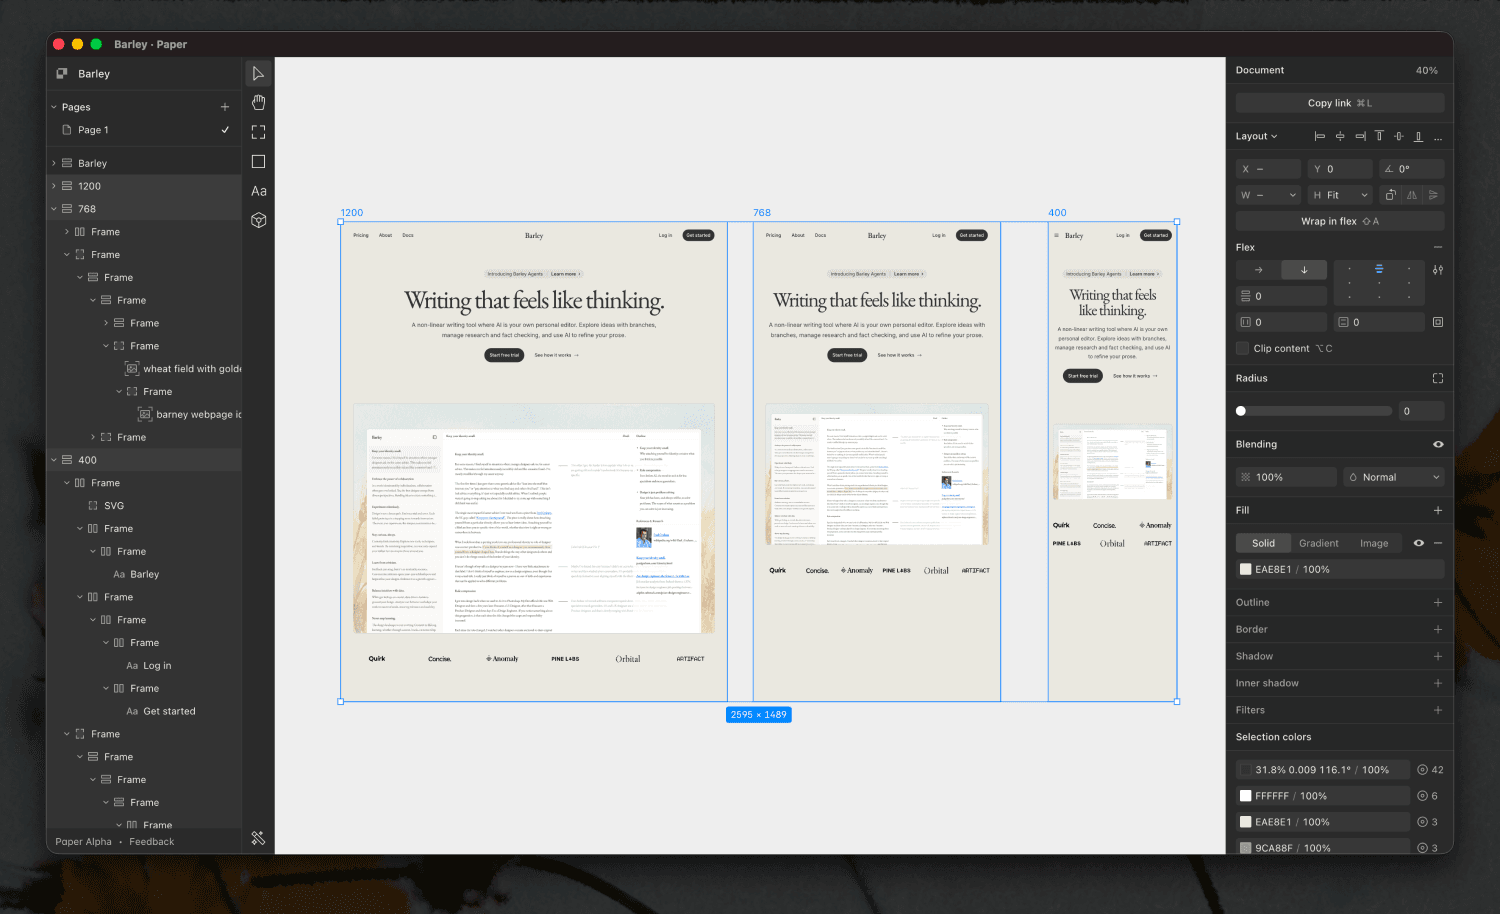The image size is (1500, 914).
Task: Add a Shadow with its plus
Action: click(x=1438, y=656)
